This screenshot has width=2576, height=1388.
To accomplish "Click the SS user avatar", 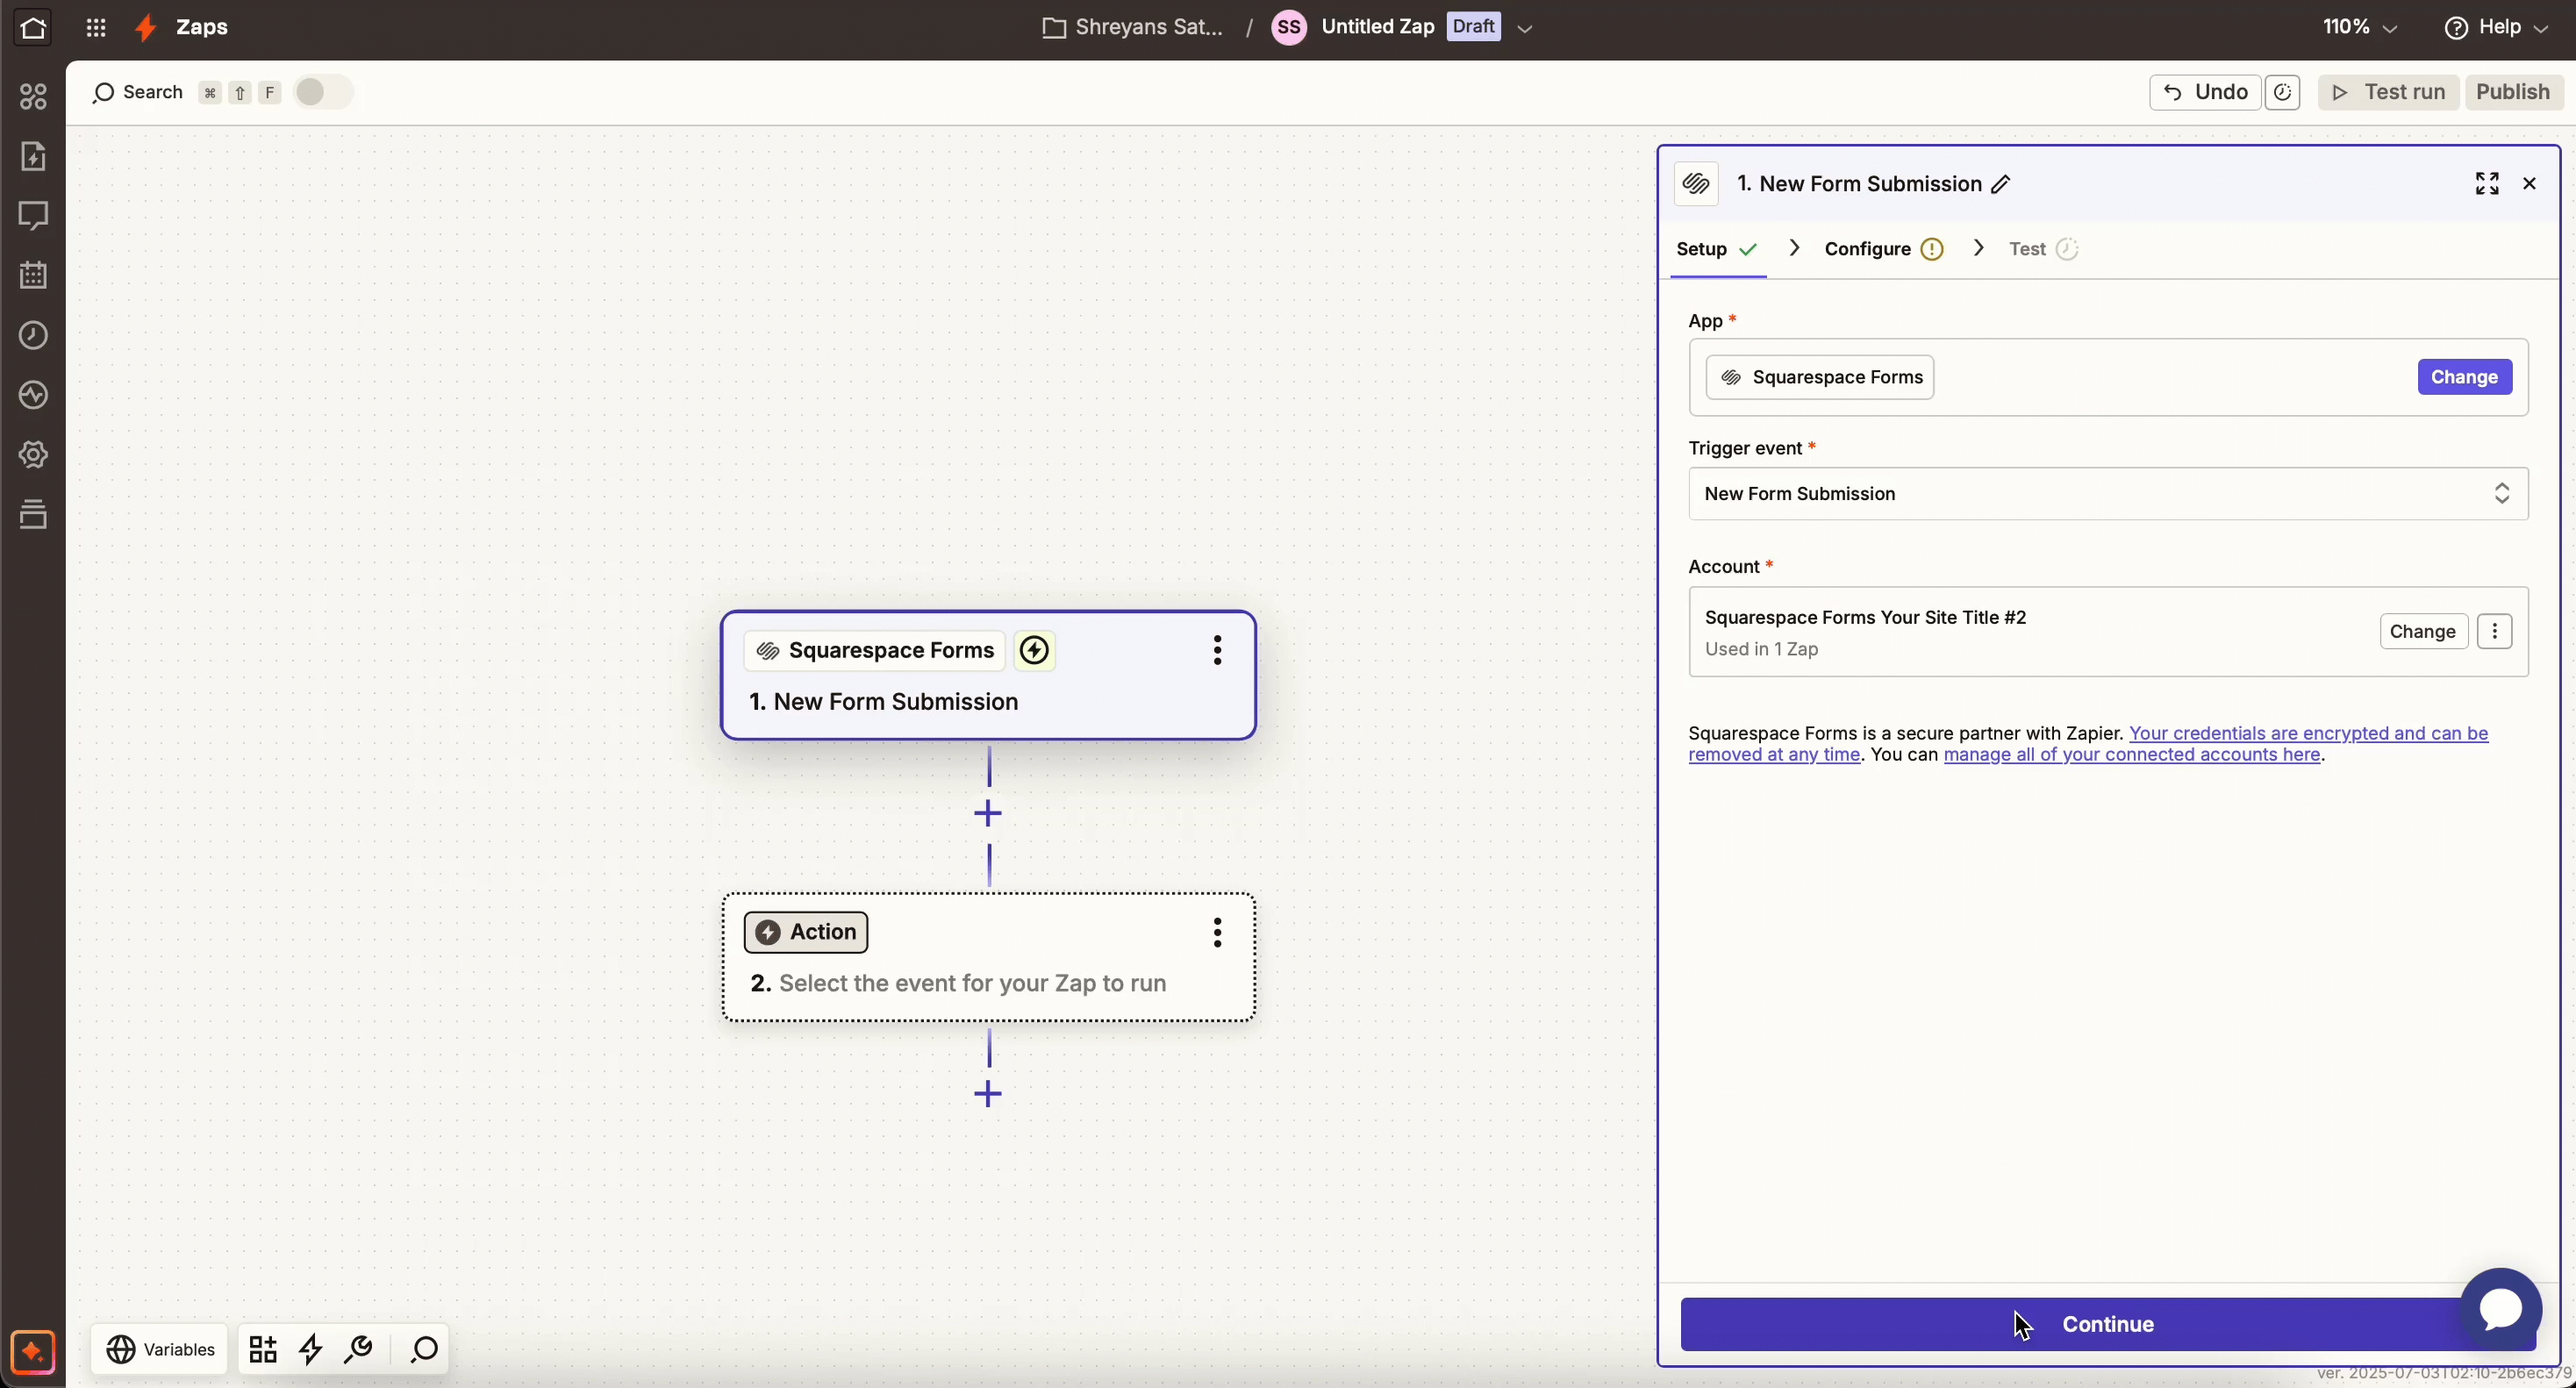I will click(1289, 28).
